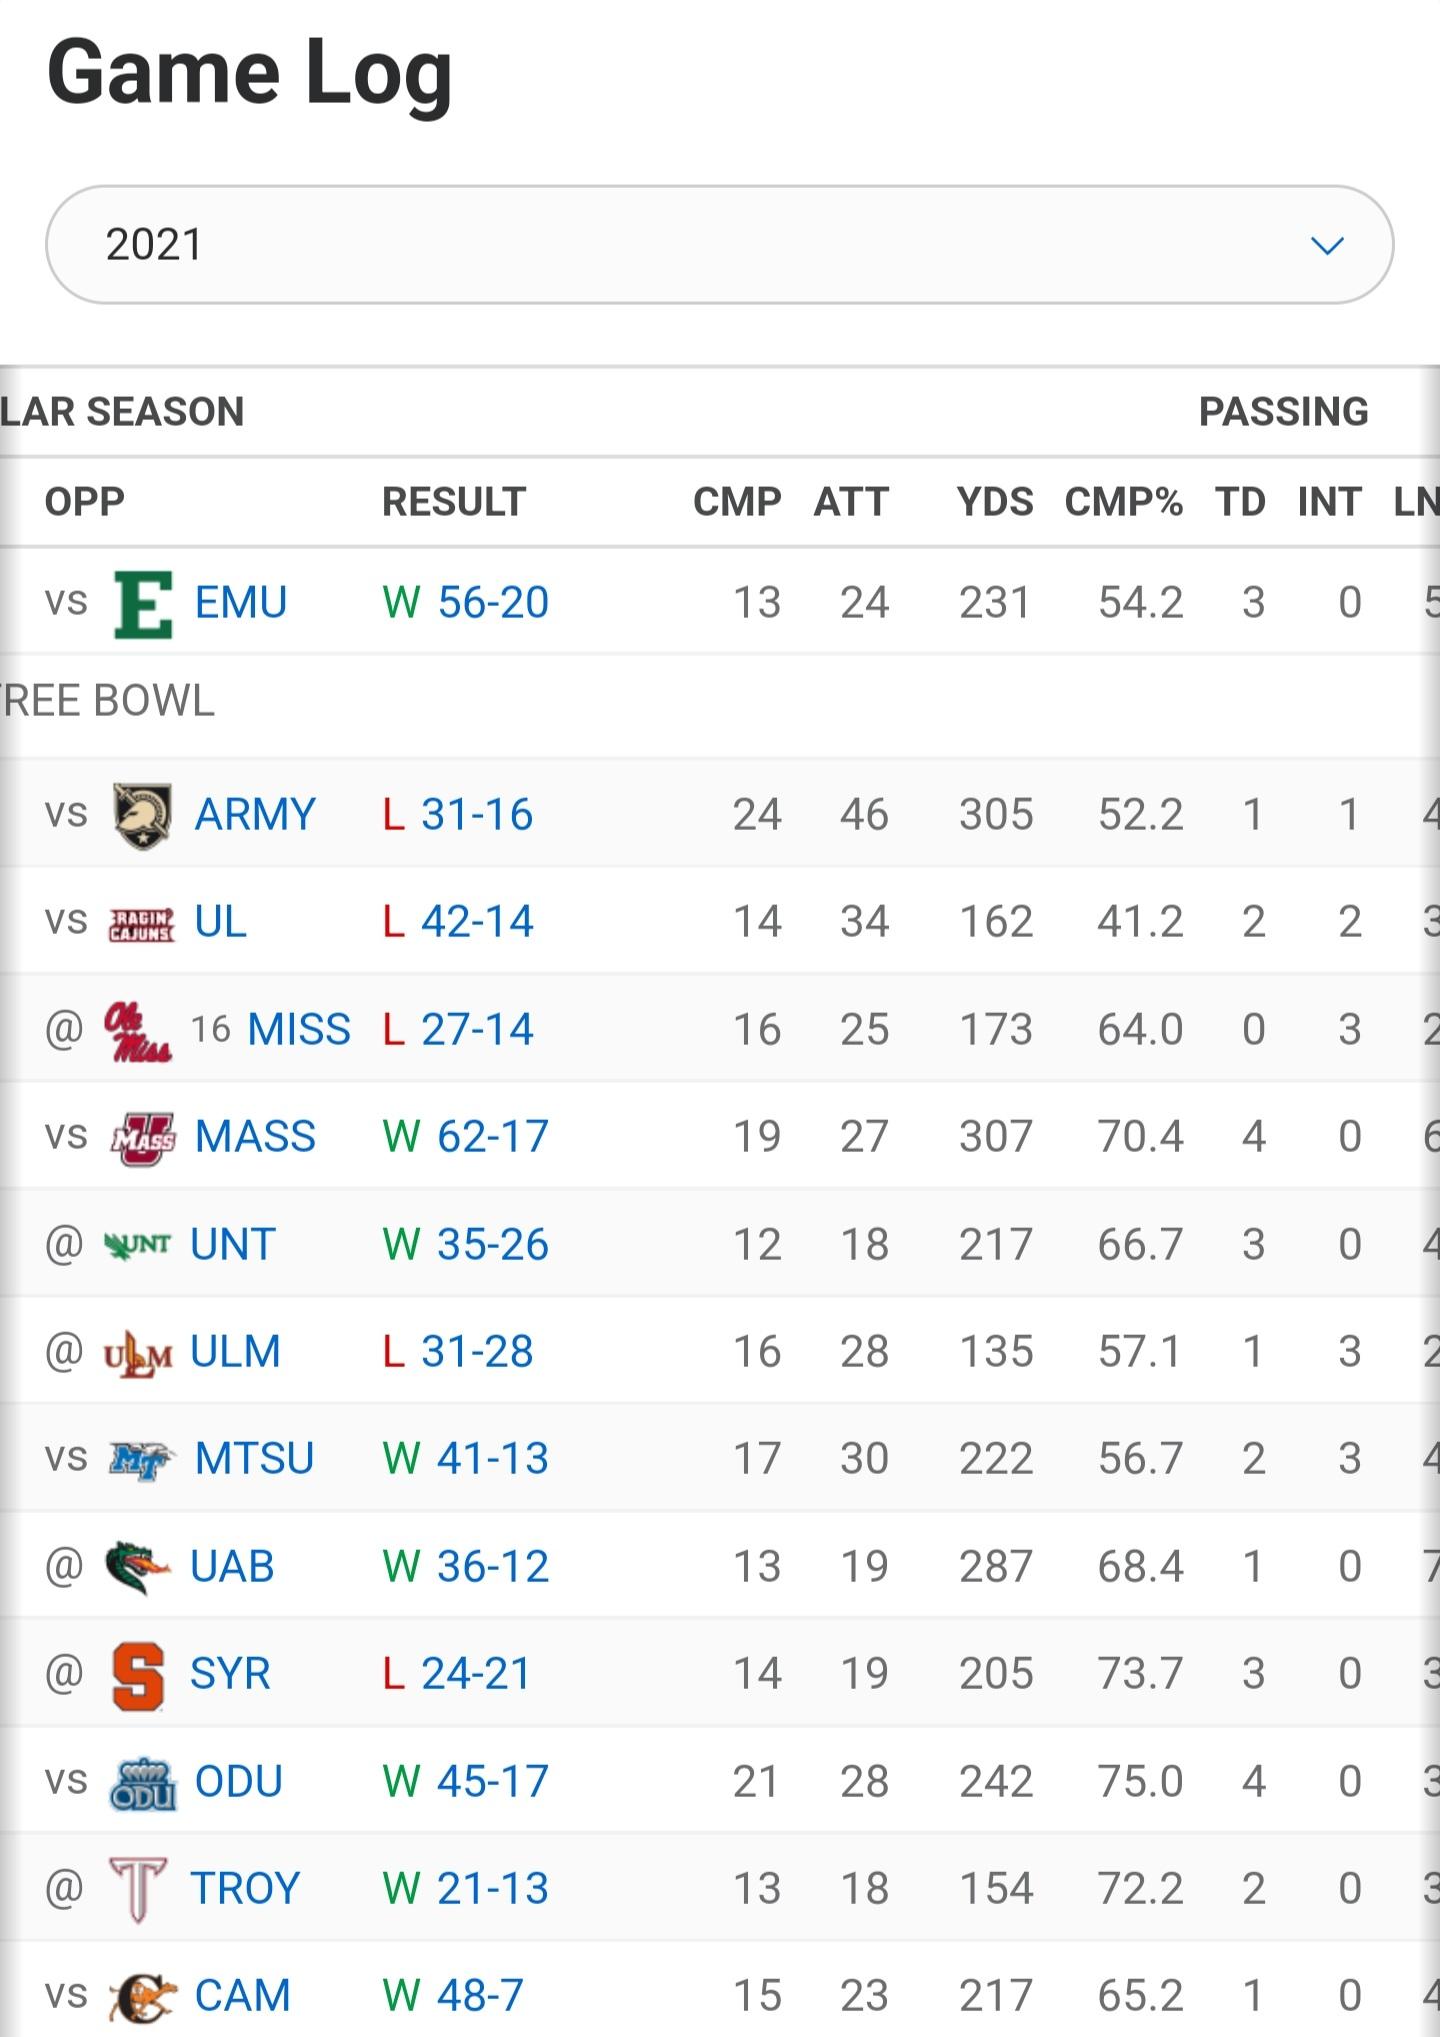Click the Eastern Michigan team logo
This screenshot has height=2037, width=1440.
click(x=143, y=603)
